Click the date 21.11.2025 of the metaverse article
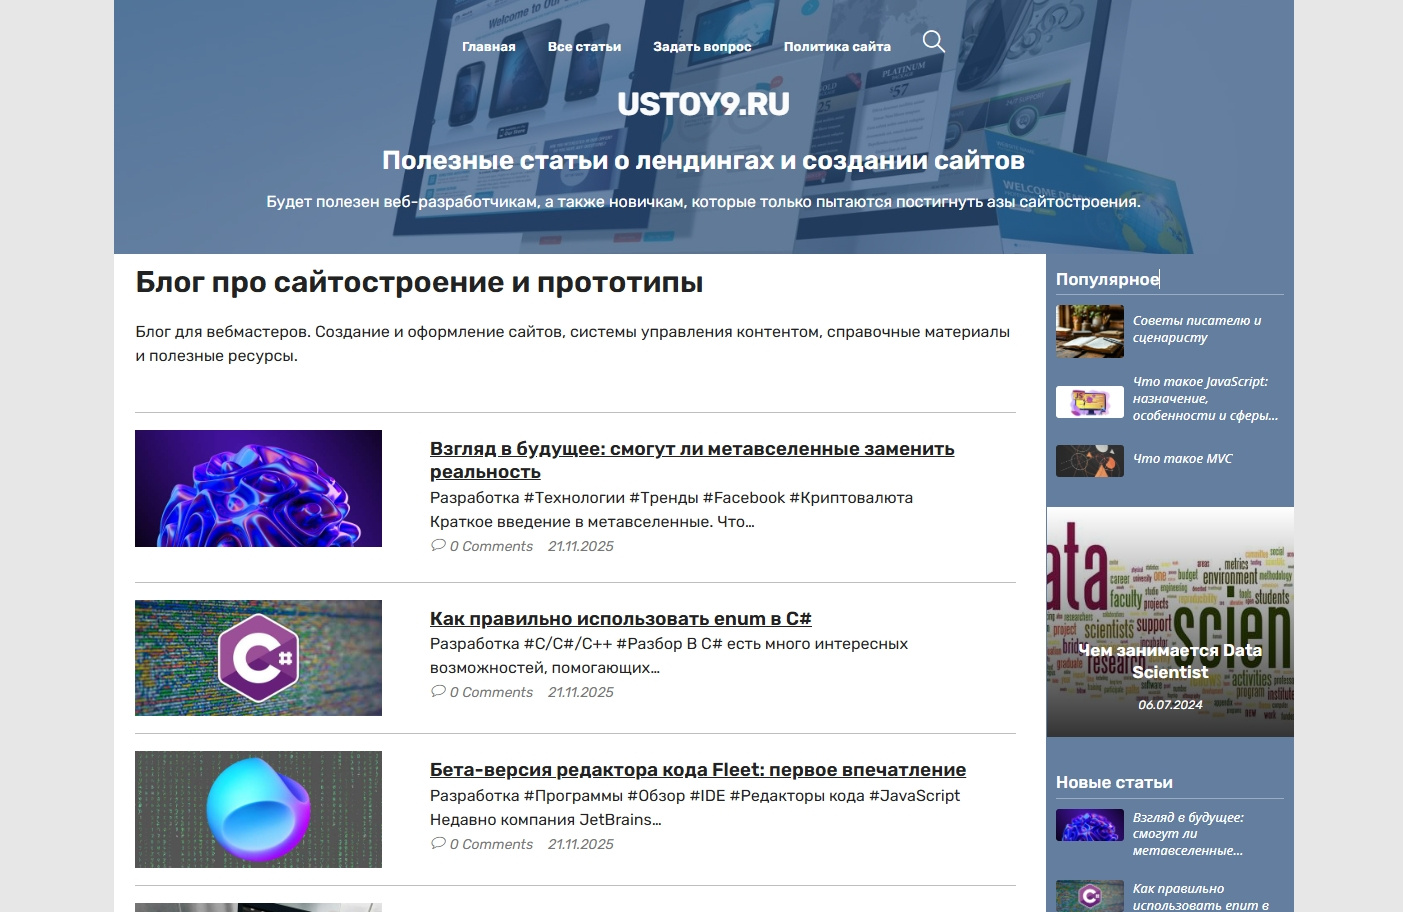The width and height of the screenshot is (1403, 912). click(581, 546)
